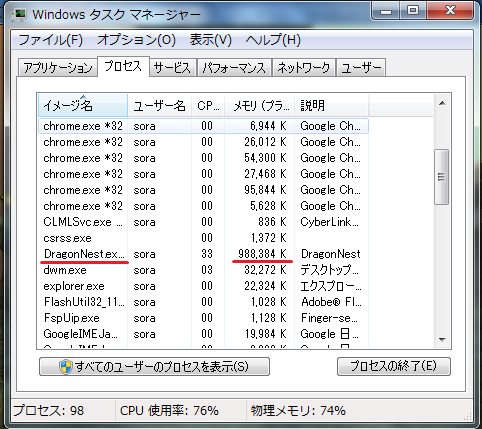Maximize the Task Manager window
Viewport: 482px width, 429px height.
(x=413, y=11)
